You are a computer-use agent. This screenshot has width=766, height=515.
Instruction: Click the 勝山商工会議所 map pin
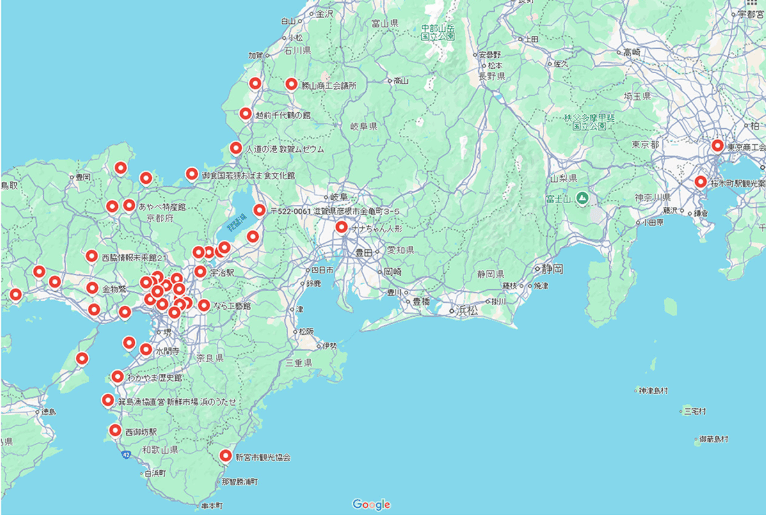(291, 85)
